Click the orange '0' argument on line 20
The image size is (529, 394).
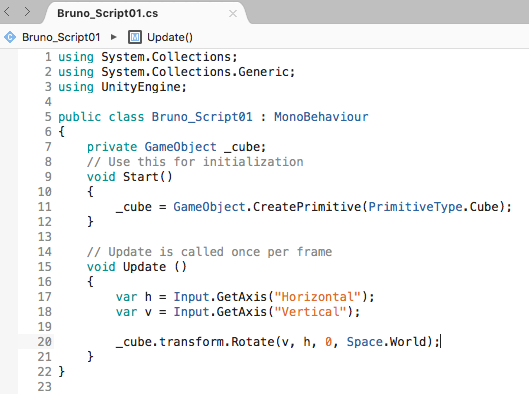pos(329,342)
